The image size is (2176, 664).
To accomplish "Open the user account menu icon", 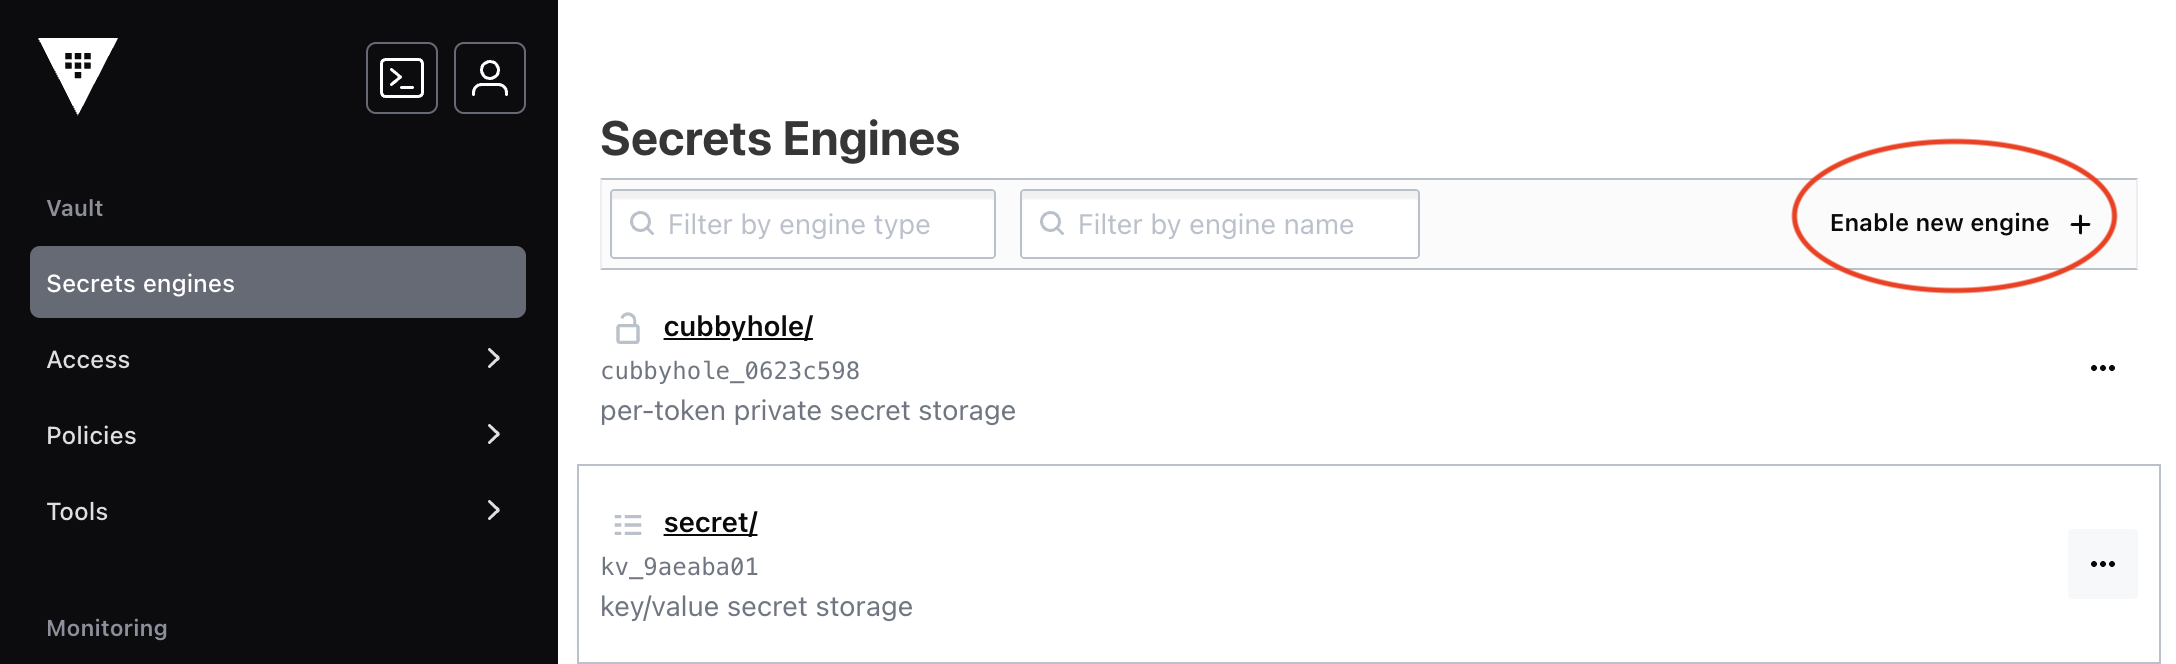I will [x=490, y=78].
